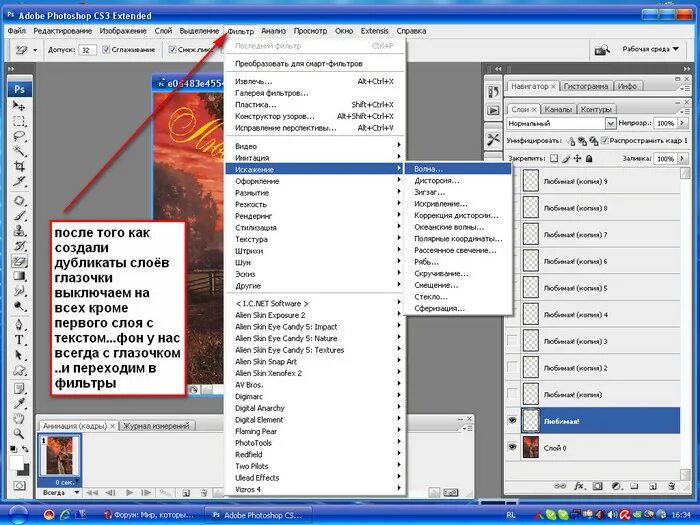
Task: Swap foreground and background colors
Action: [x=25, y=449]
